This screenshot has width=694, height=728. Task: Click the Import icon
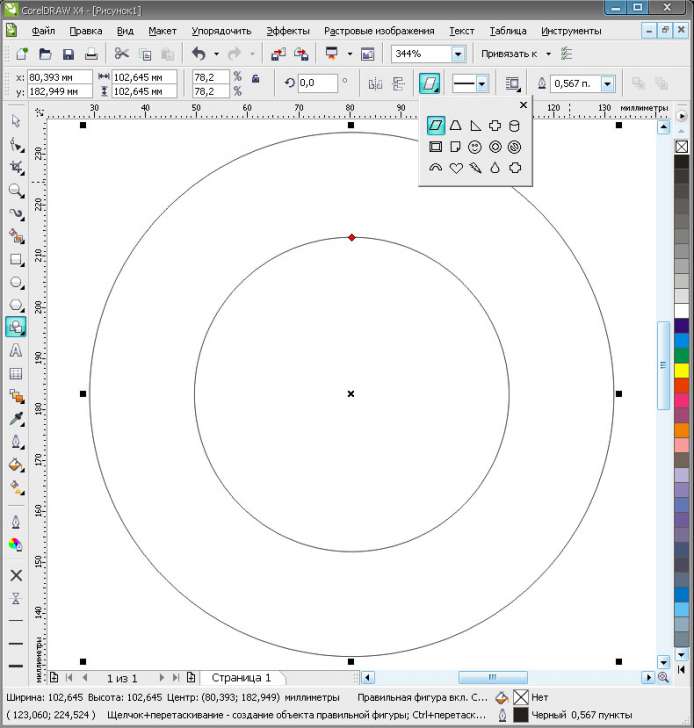tap(278, 54)
